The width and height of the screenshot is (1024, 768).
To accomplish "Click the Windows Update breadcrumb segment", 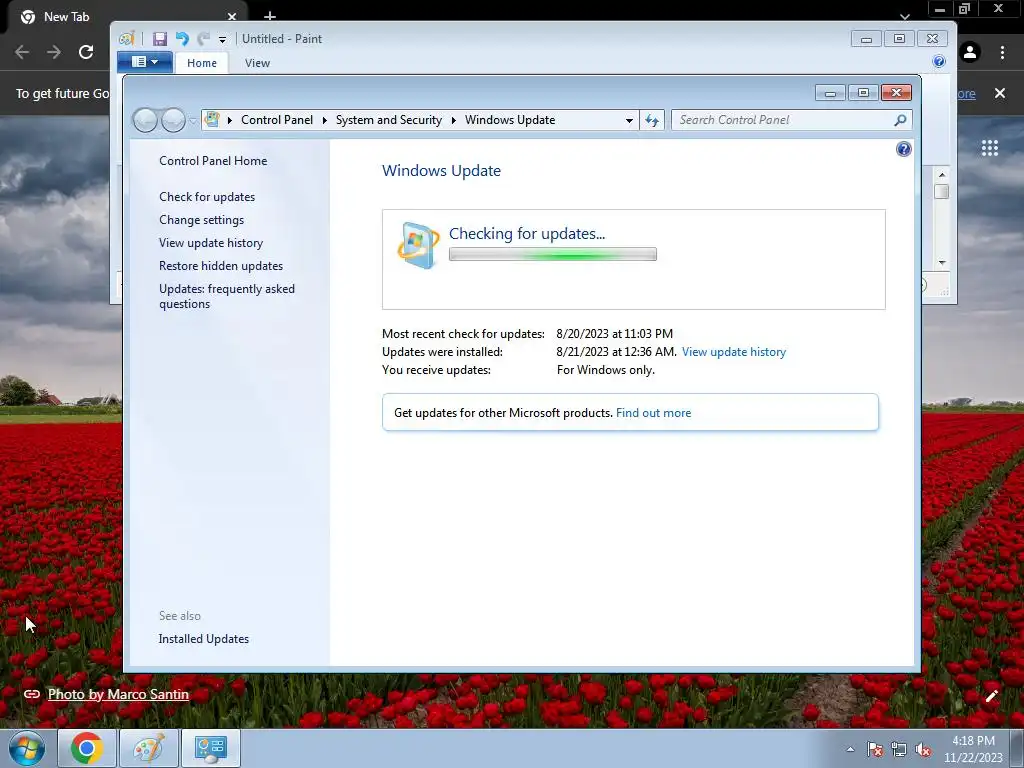I will pos(510,120).
